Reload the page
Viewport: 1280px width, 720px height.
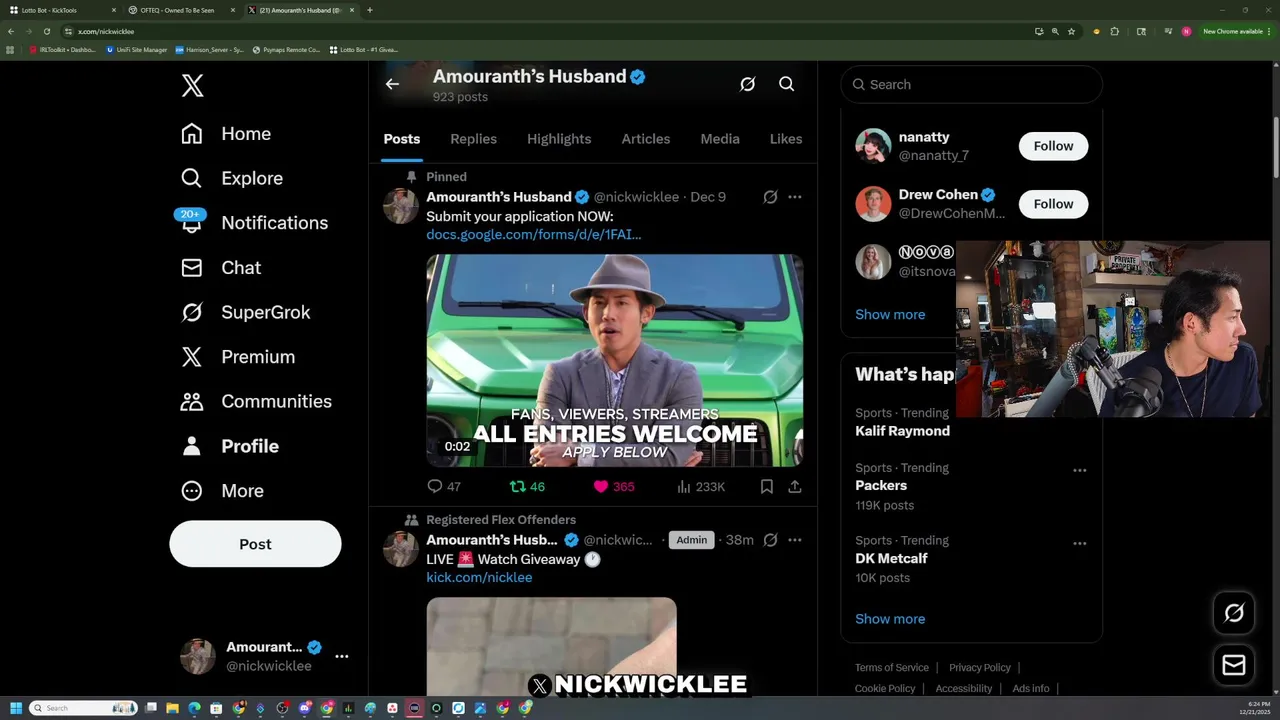pyautogui.click(x=46, y=31)
